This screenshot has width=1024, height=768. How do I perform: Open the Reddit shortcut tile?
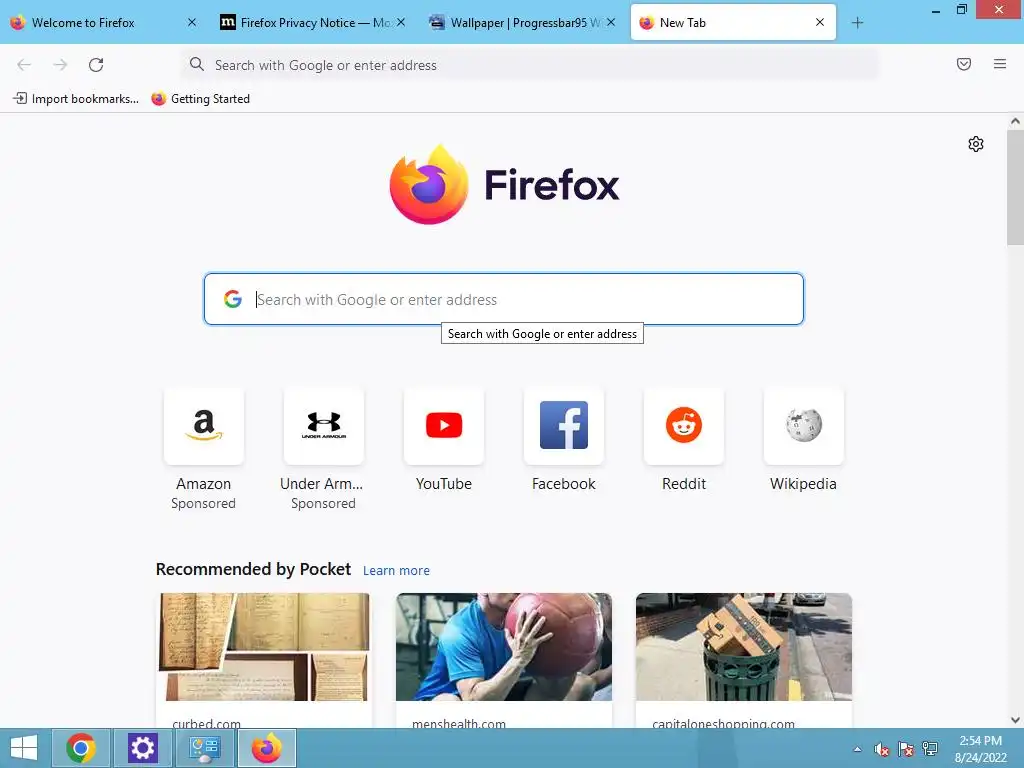click(x=684, y=426)
